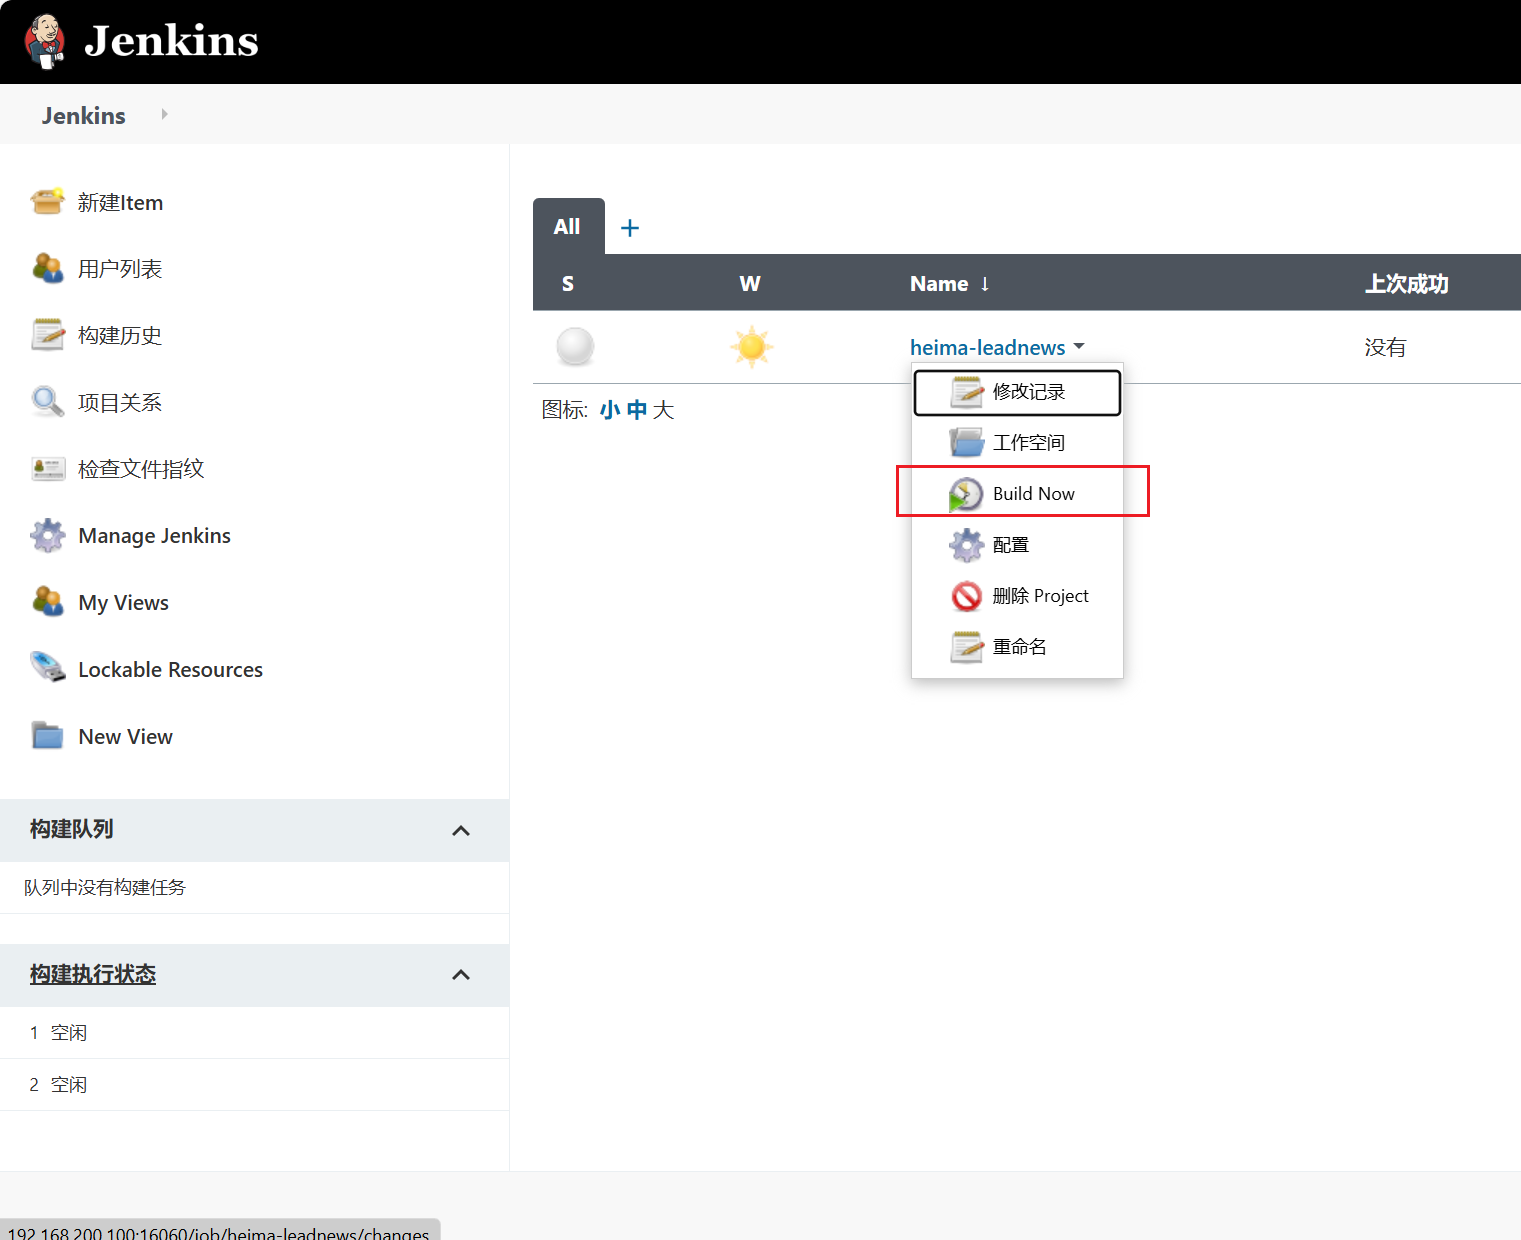Click the Lockable Resources drive icon
The image size is (1521, 1240).
click(x=47, y=668)
